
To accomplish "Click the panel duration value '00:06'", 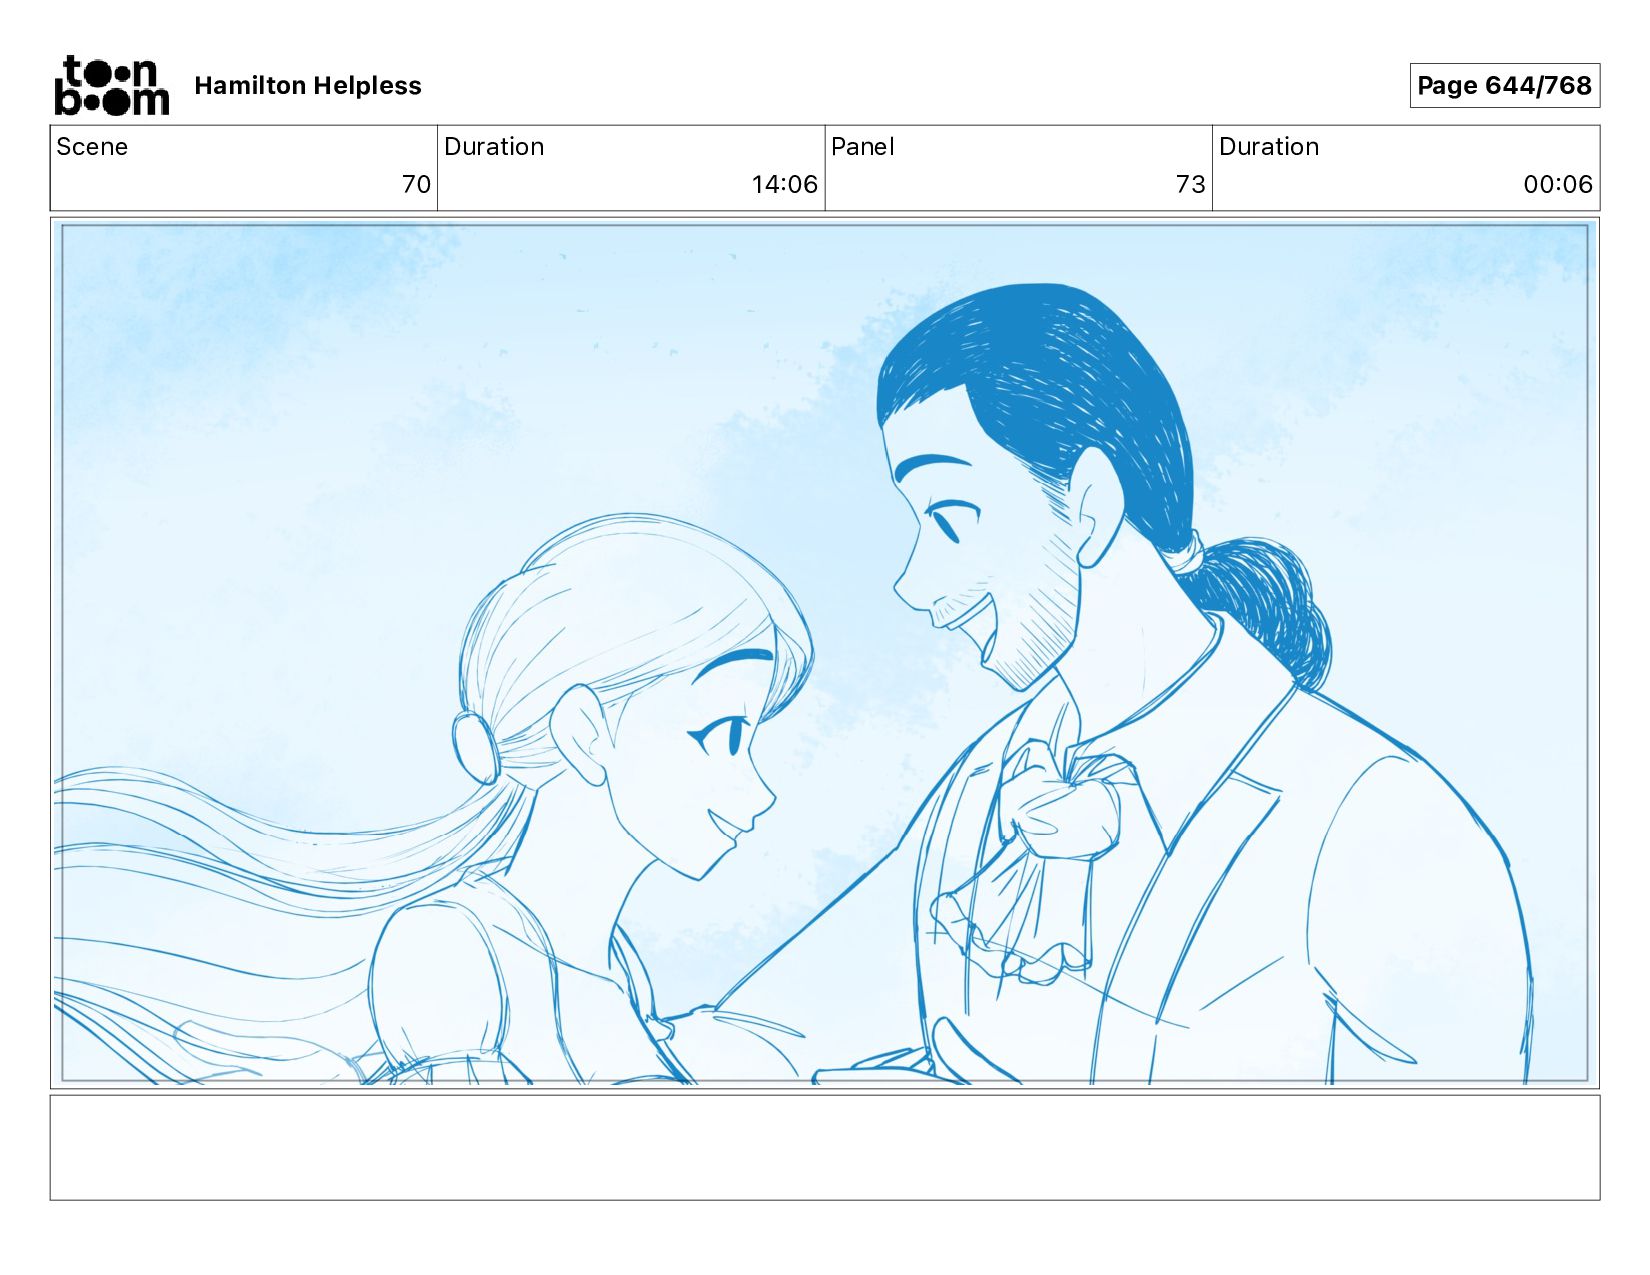I will coord(1557,184).
